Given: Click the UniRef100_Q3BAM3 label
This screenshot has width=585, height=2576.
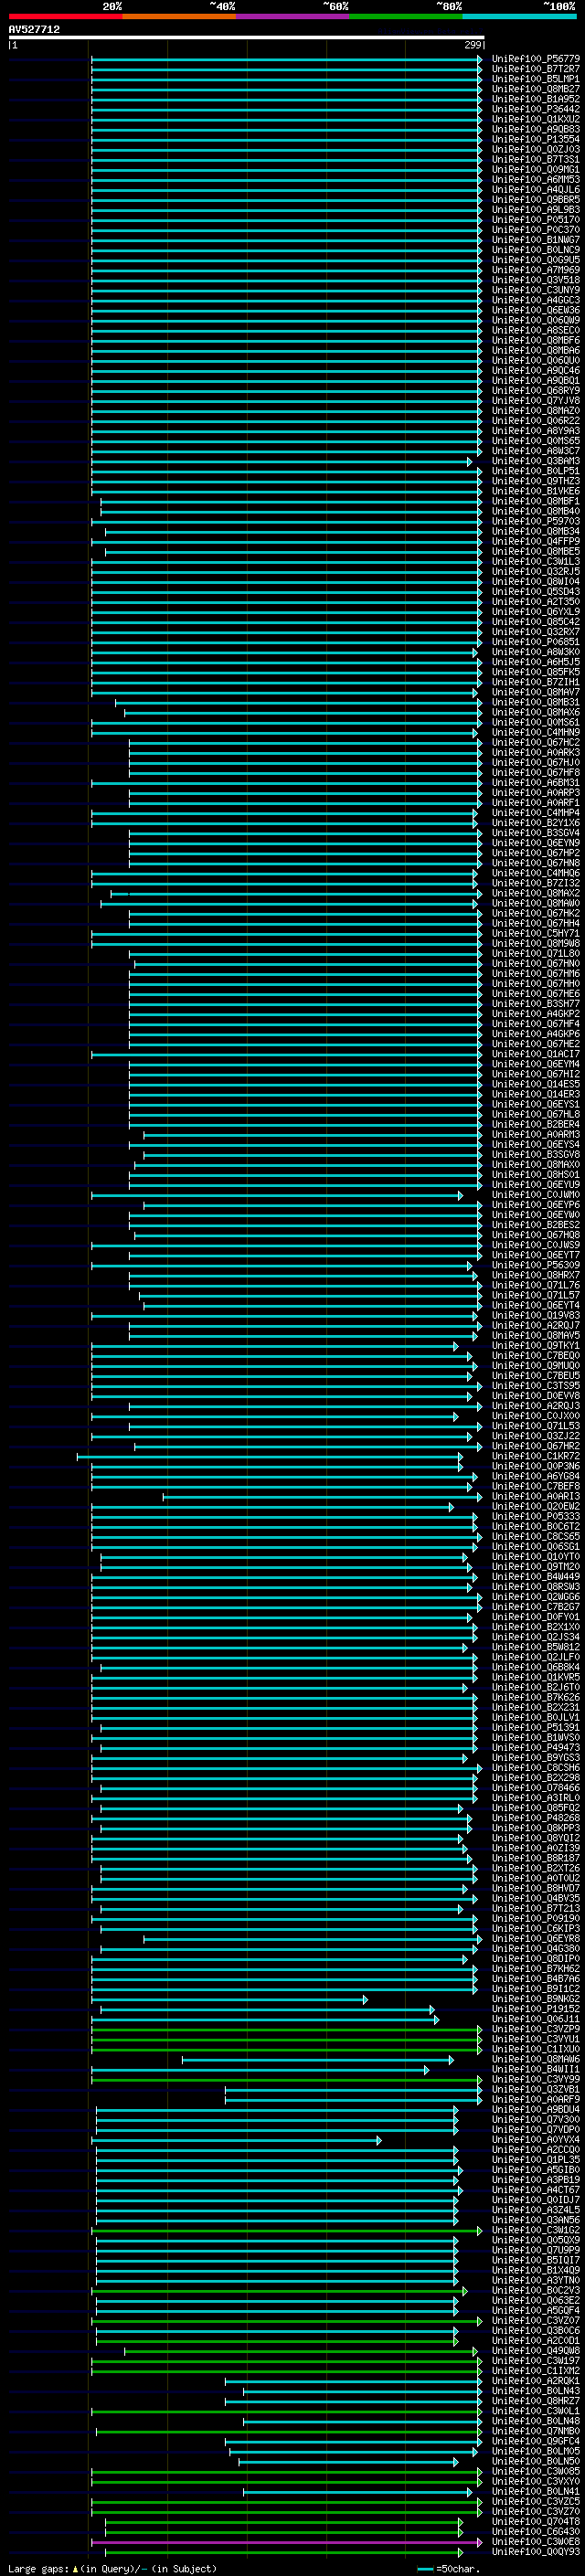Looking at the screenshot, I should pos(536,461).
